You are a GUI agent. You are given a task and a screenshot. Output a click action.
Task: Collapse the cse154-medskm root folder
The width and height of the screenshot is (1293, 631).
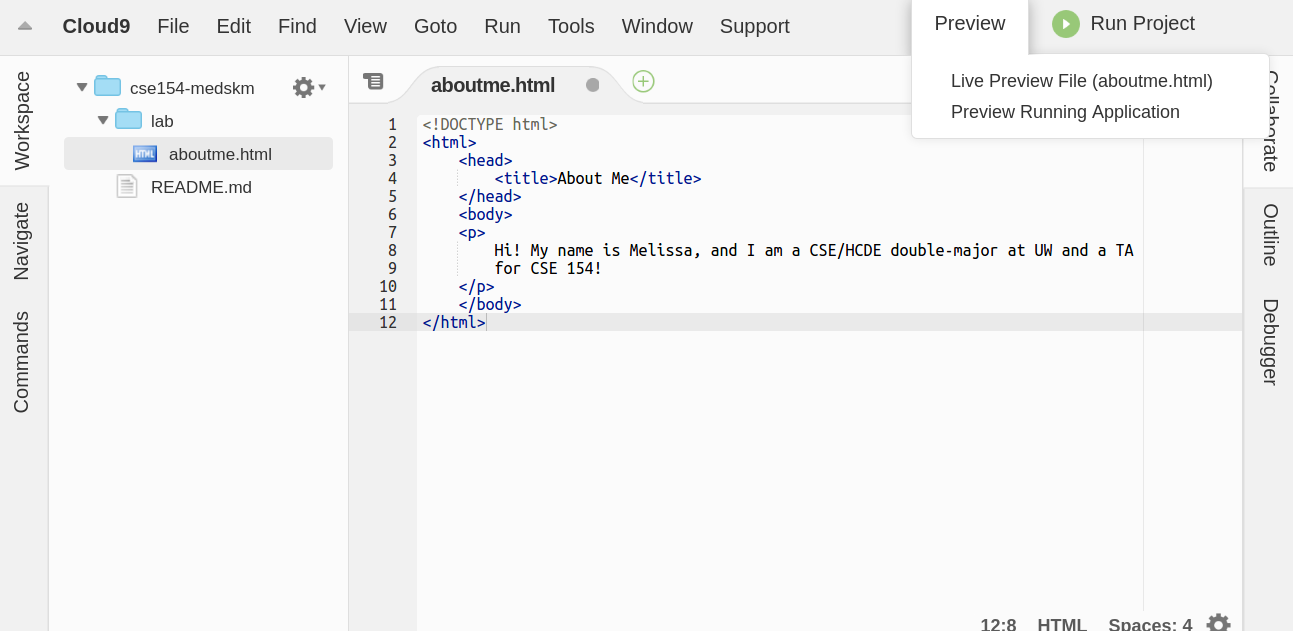[82, 88]
